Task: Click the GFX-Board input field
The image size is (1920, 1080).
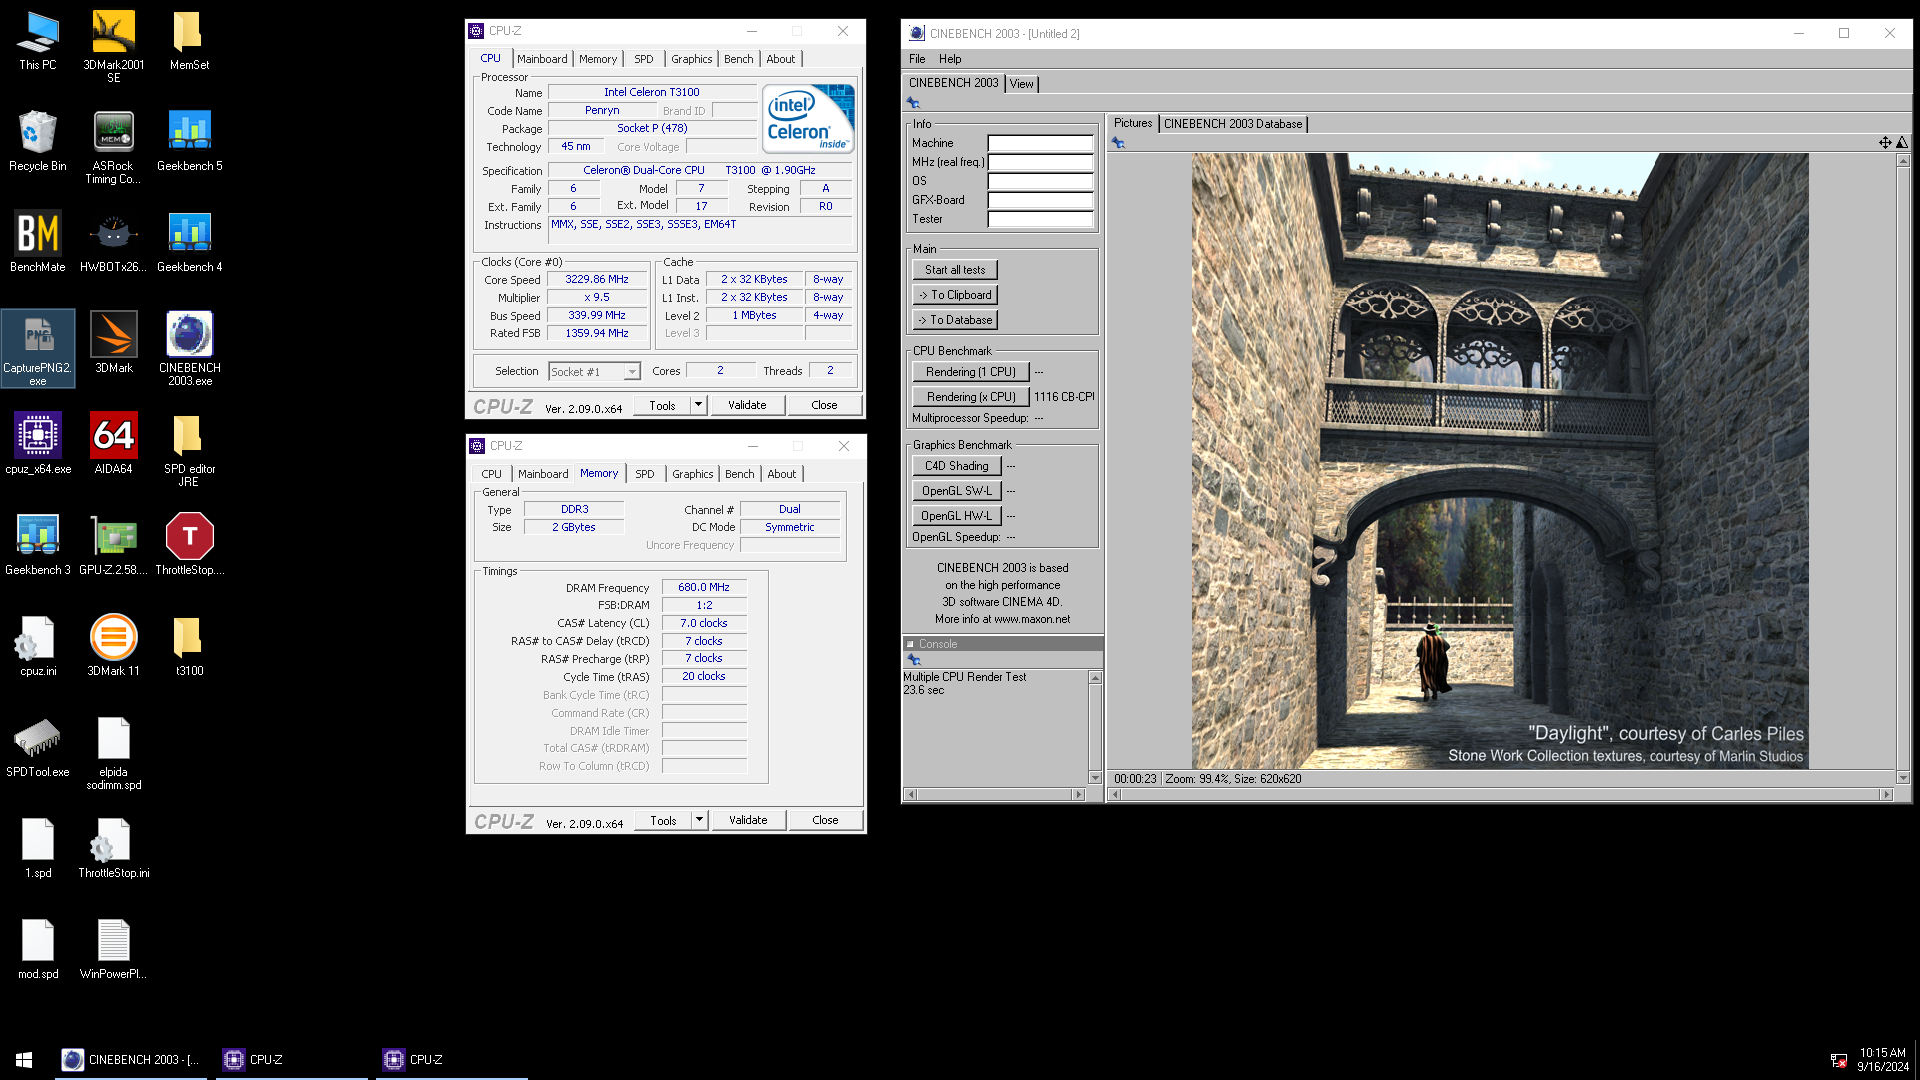Action: coord(1040,200)
